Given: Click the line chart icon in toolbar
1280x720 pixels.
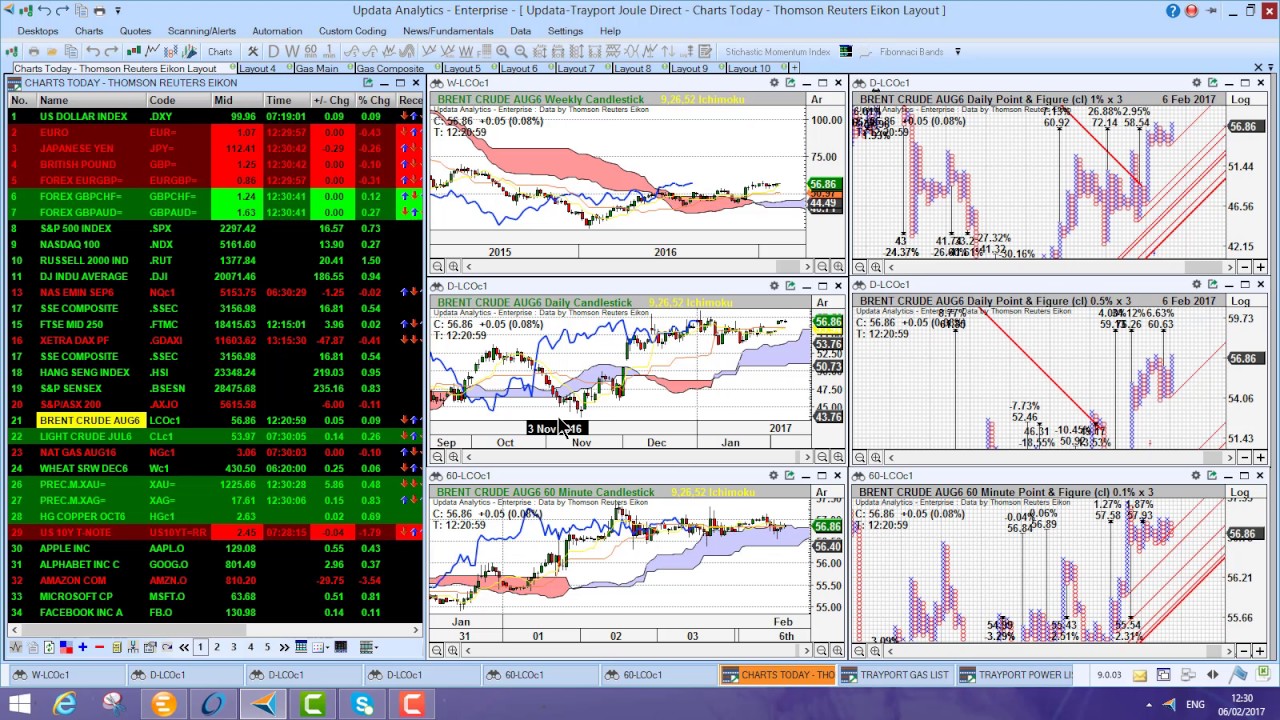Looking at the screenshot, I should coord(151,51).
